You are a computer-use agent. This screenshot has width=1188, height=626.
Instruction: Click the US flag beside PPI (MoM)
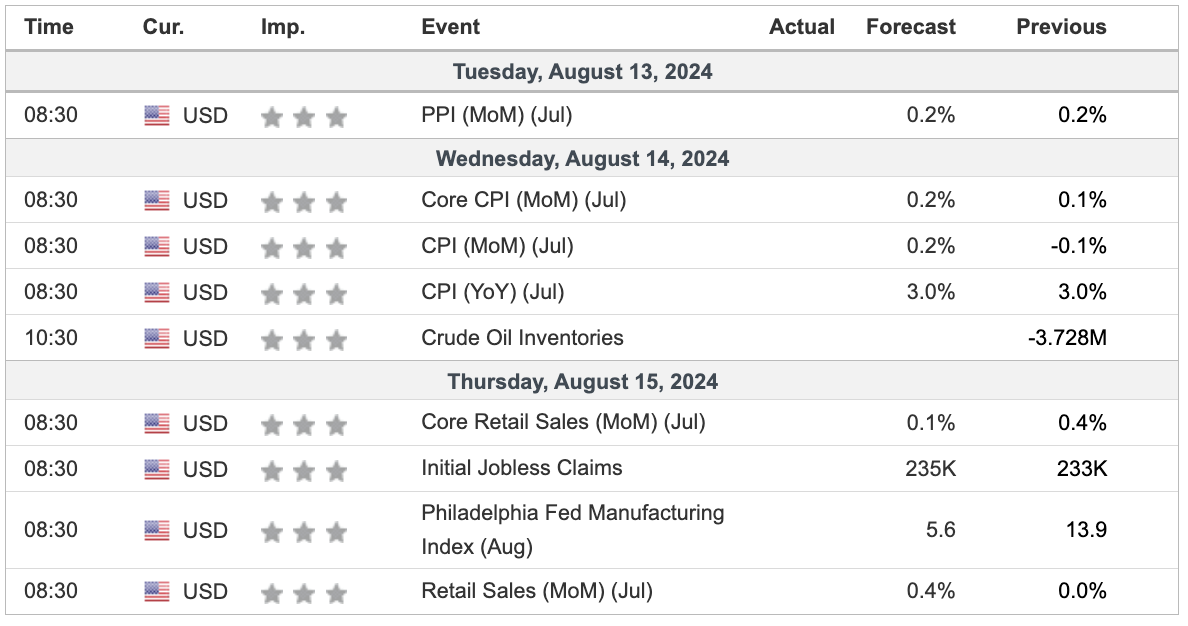[x=157, y=116]
